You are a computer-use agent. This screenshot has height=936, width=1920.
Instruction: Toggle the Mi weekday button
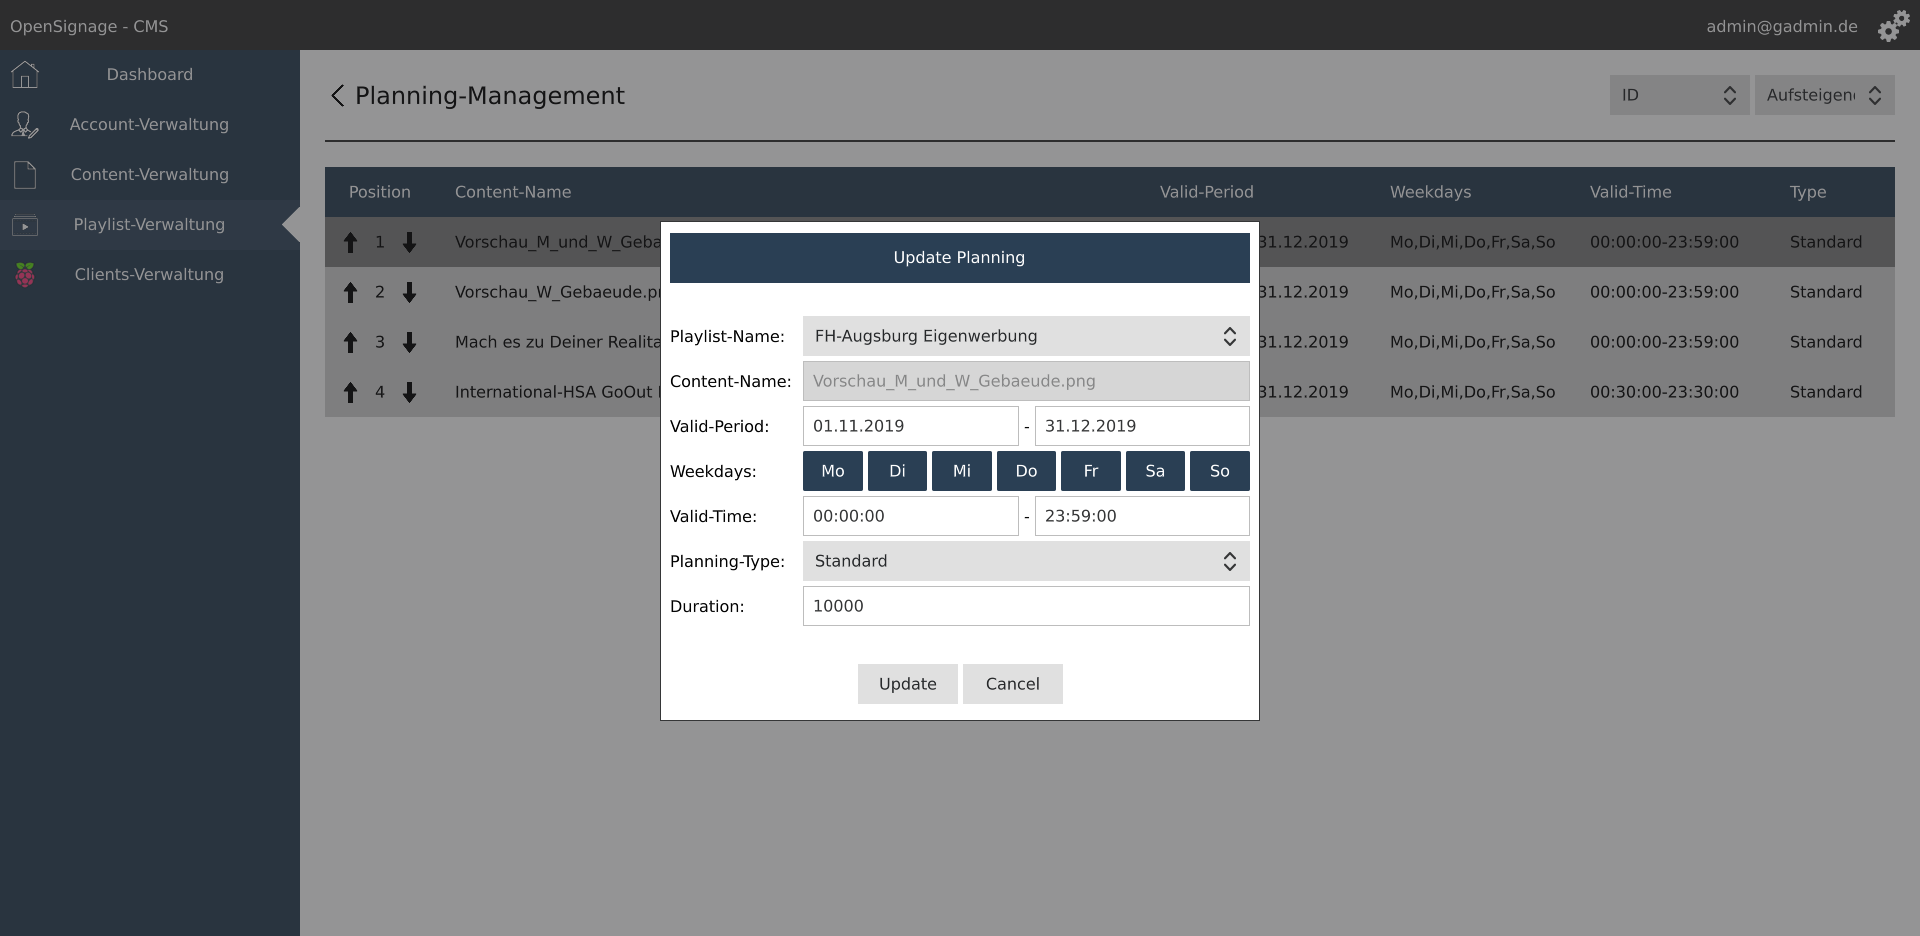pyautogui.click(x=961, y=471)
